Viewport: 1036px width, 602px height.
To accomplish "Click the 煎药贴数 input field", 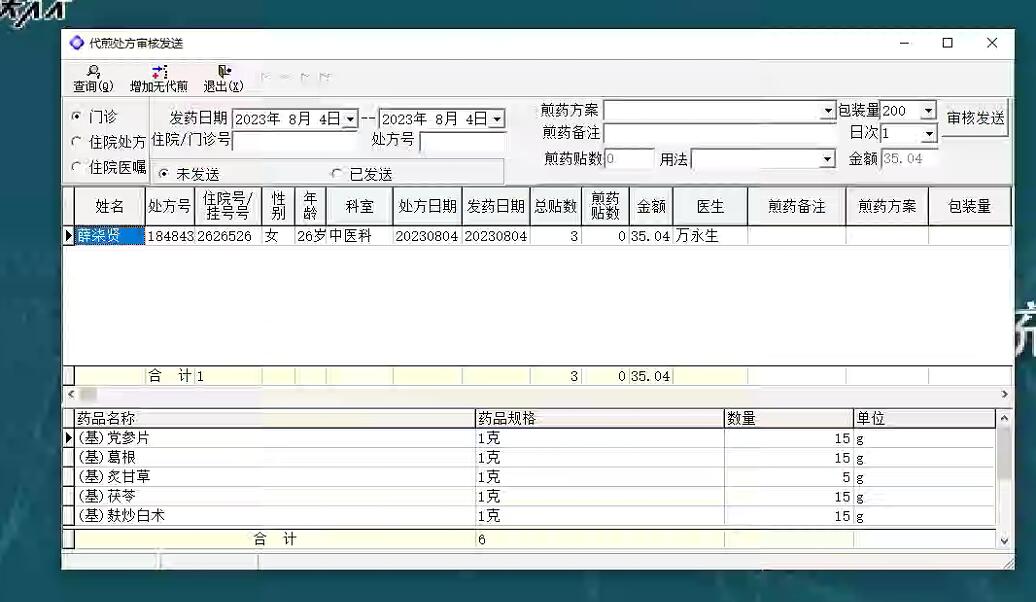I will (x=629, y=159).
